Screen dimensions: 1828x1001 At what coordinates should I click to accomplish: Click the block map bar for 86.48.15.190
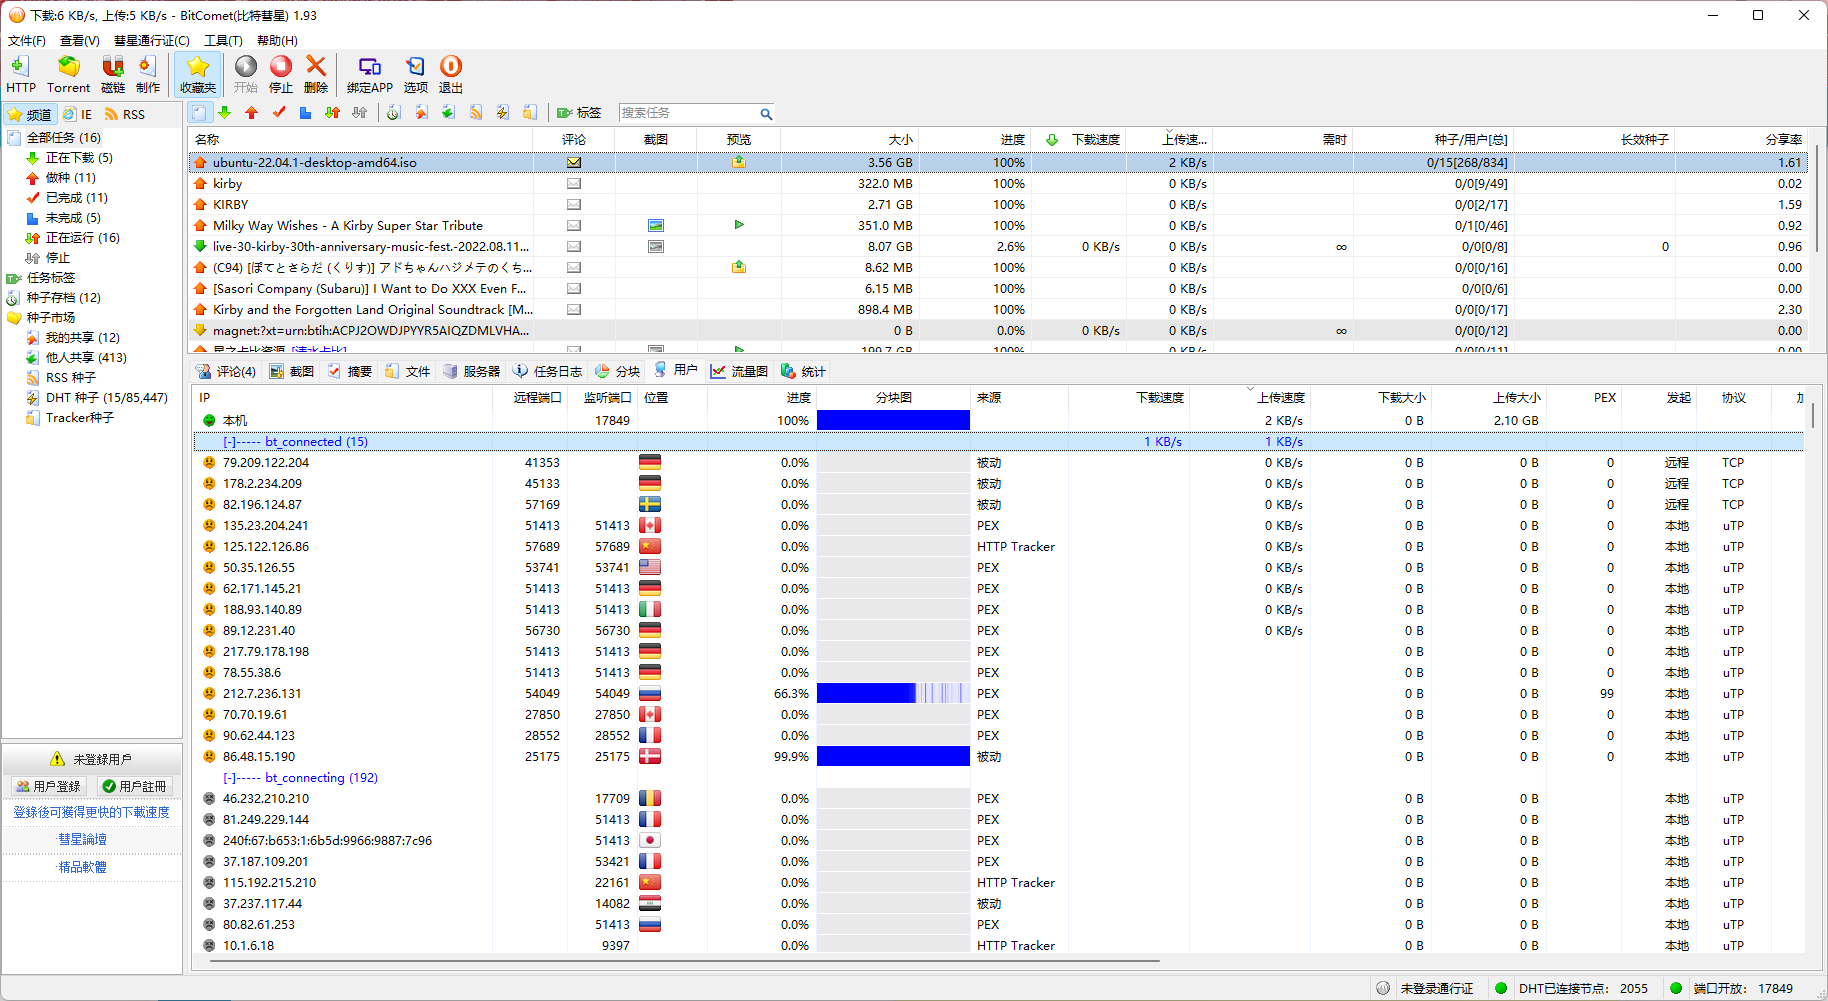pyautogui.click(x=893, y=757)
